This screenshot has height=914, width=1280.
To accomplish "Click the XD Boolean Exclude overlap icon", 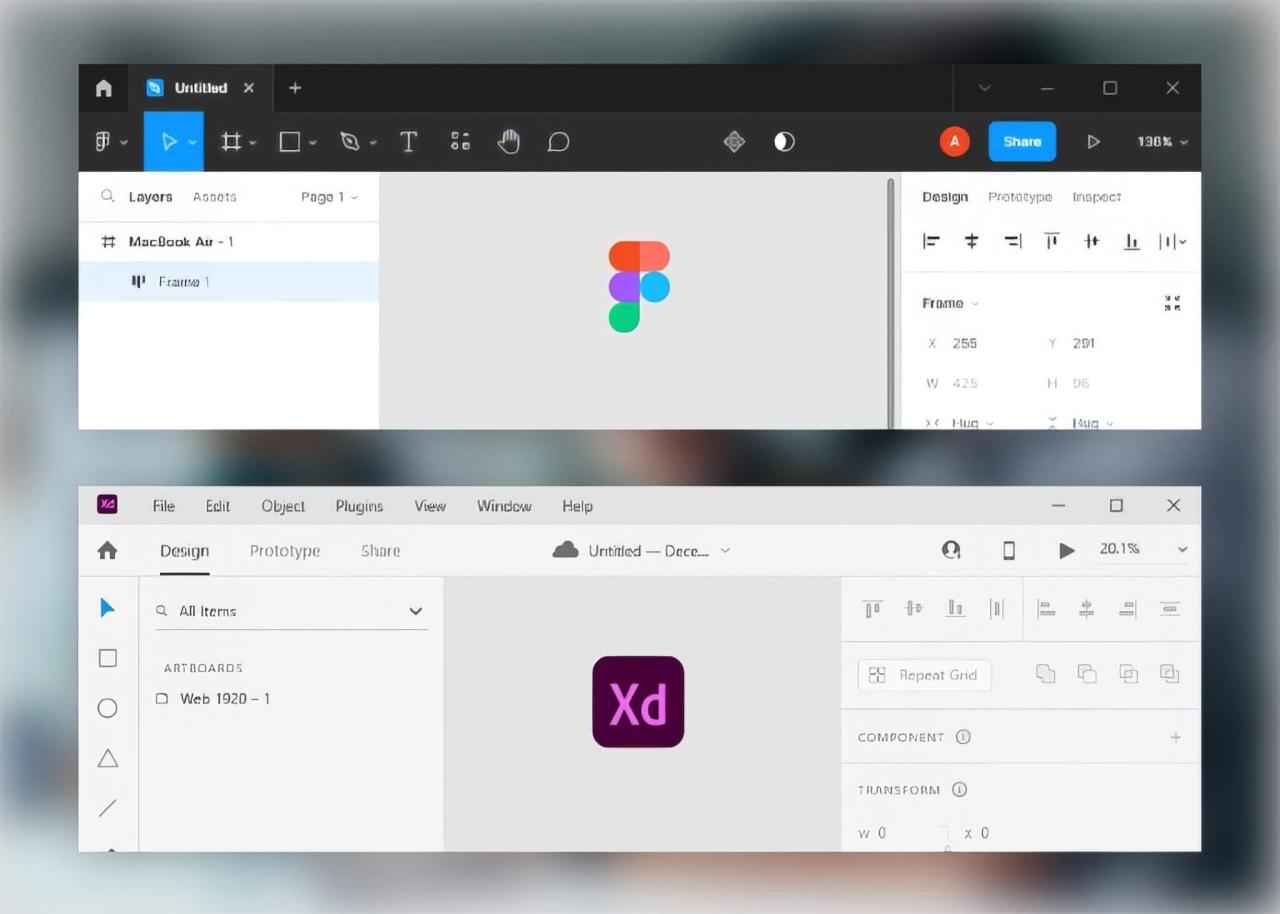I will 1169,674.
